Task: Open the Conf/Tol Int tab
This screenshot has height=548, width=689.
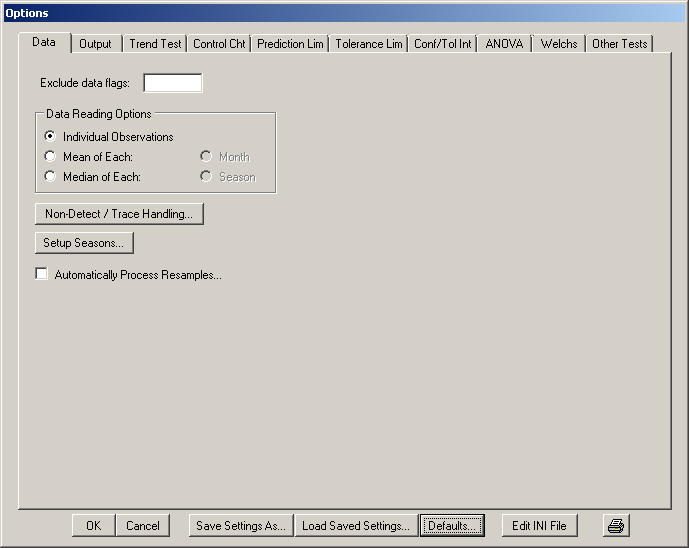Action: click(x=442, y=44)
